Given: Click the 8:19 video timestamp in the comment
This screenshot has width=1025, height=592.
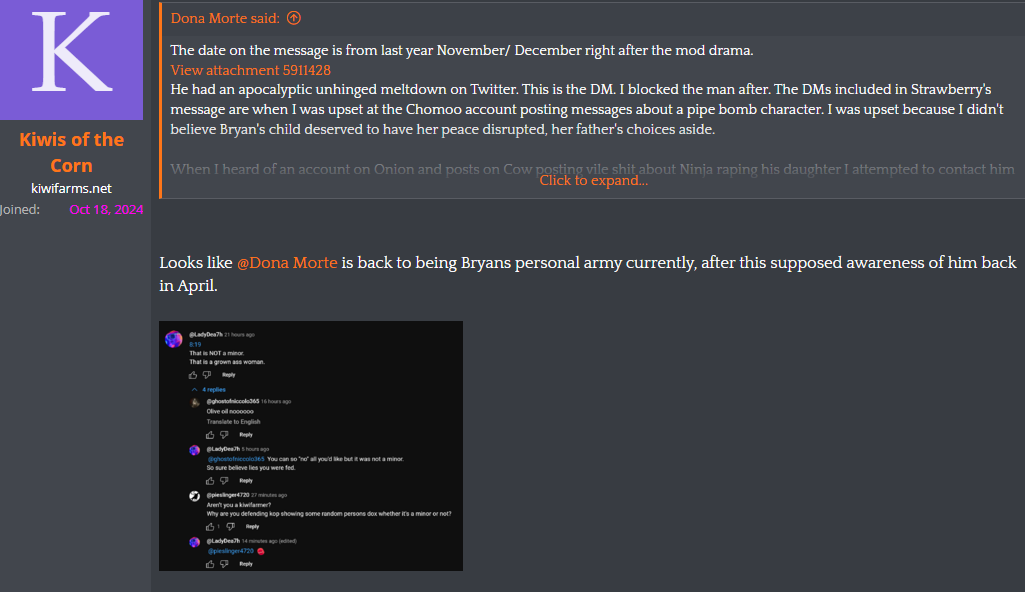Looking at the screenshot, I should [195, 344].
